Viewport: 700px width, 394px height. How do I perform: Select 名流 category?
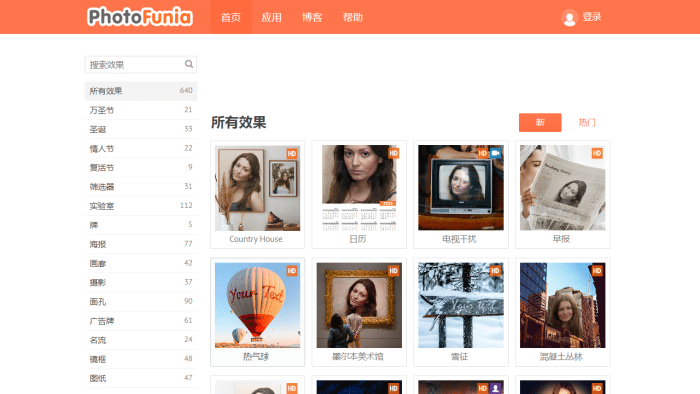coord(141,340)
